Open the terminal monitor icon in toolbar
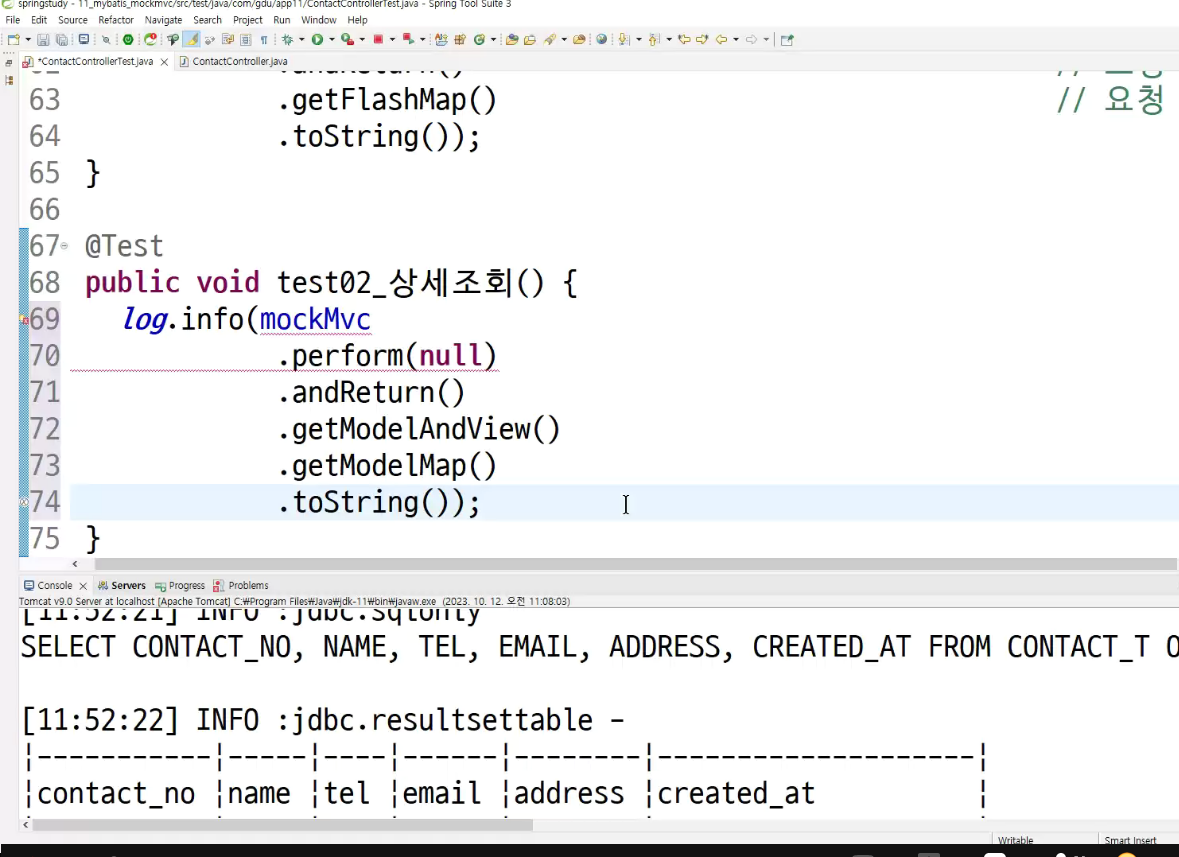 click(83, 40)
